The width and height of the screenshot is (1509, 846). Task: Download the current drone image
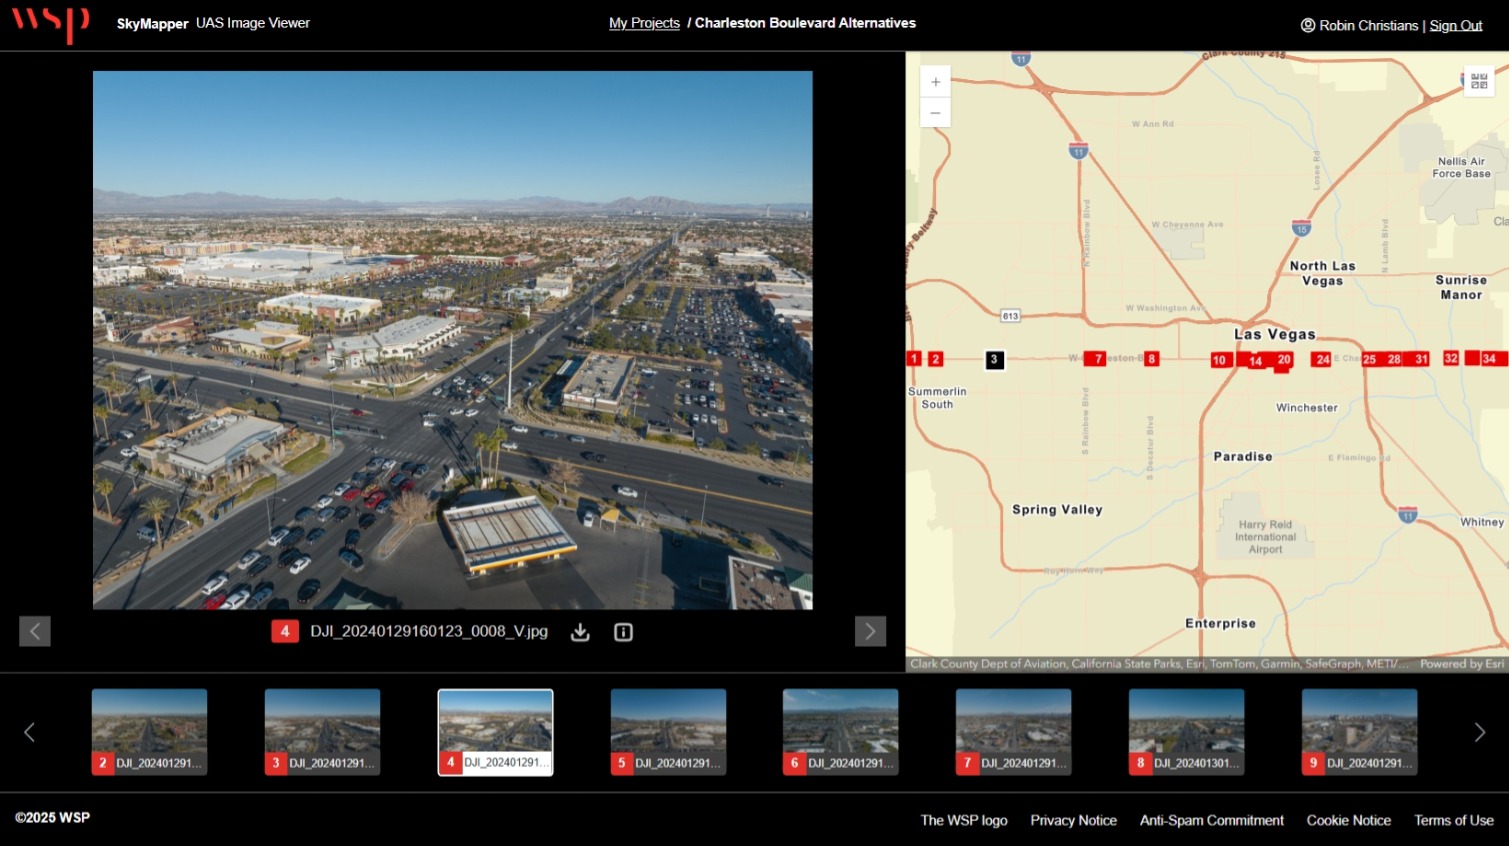[x=580, y=632]
